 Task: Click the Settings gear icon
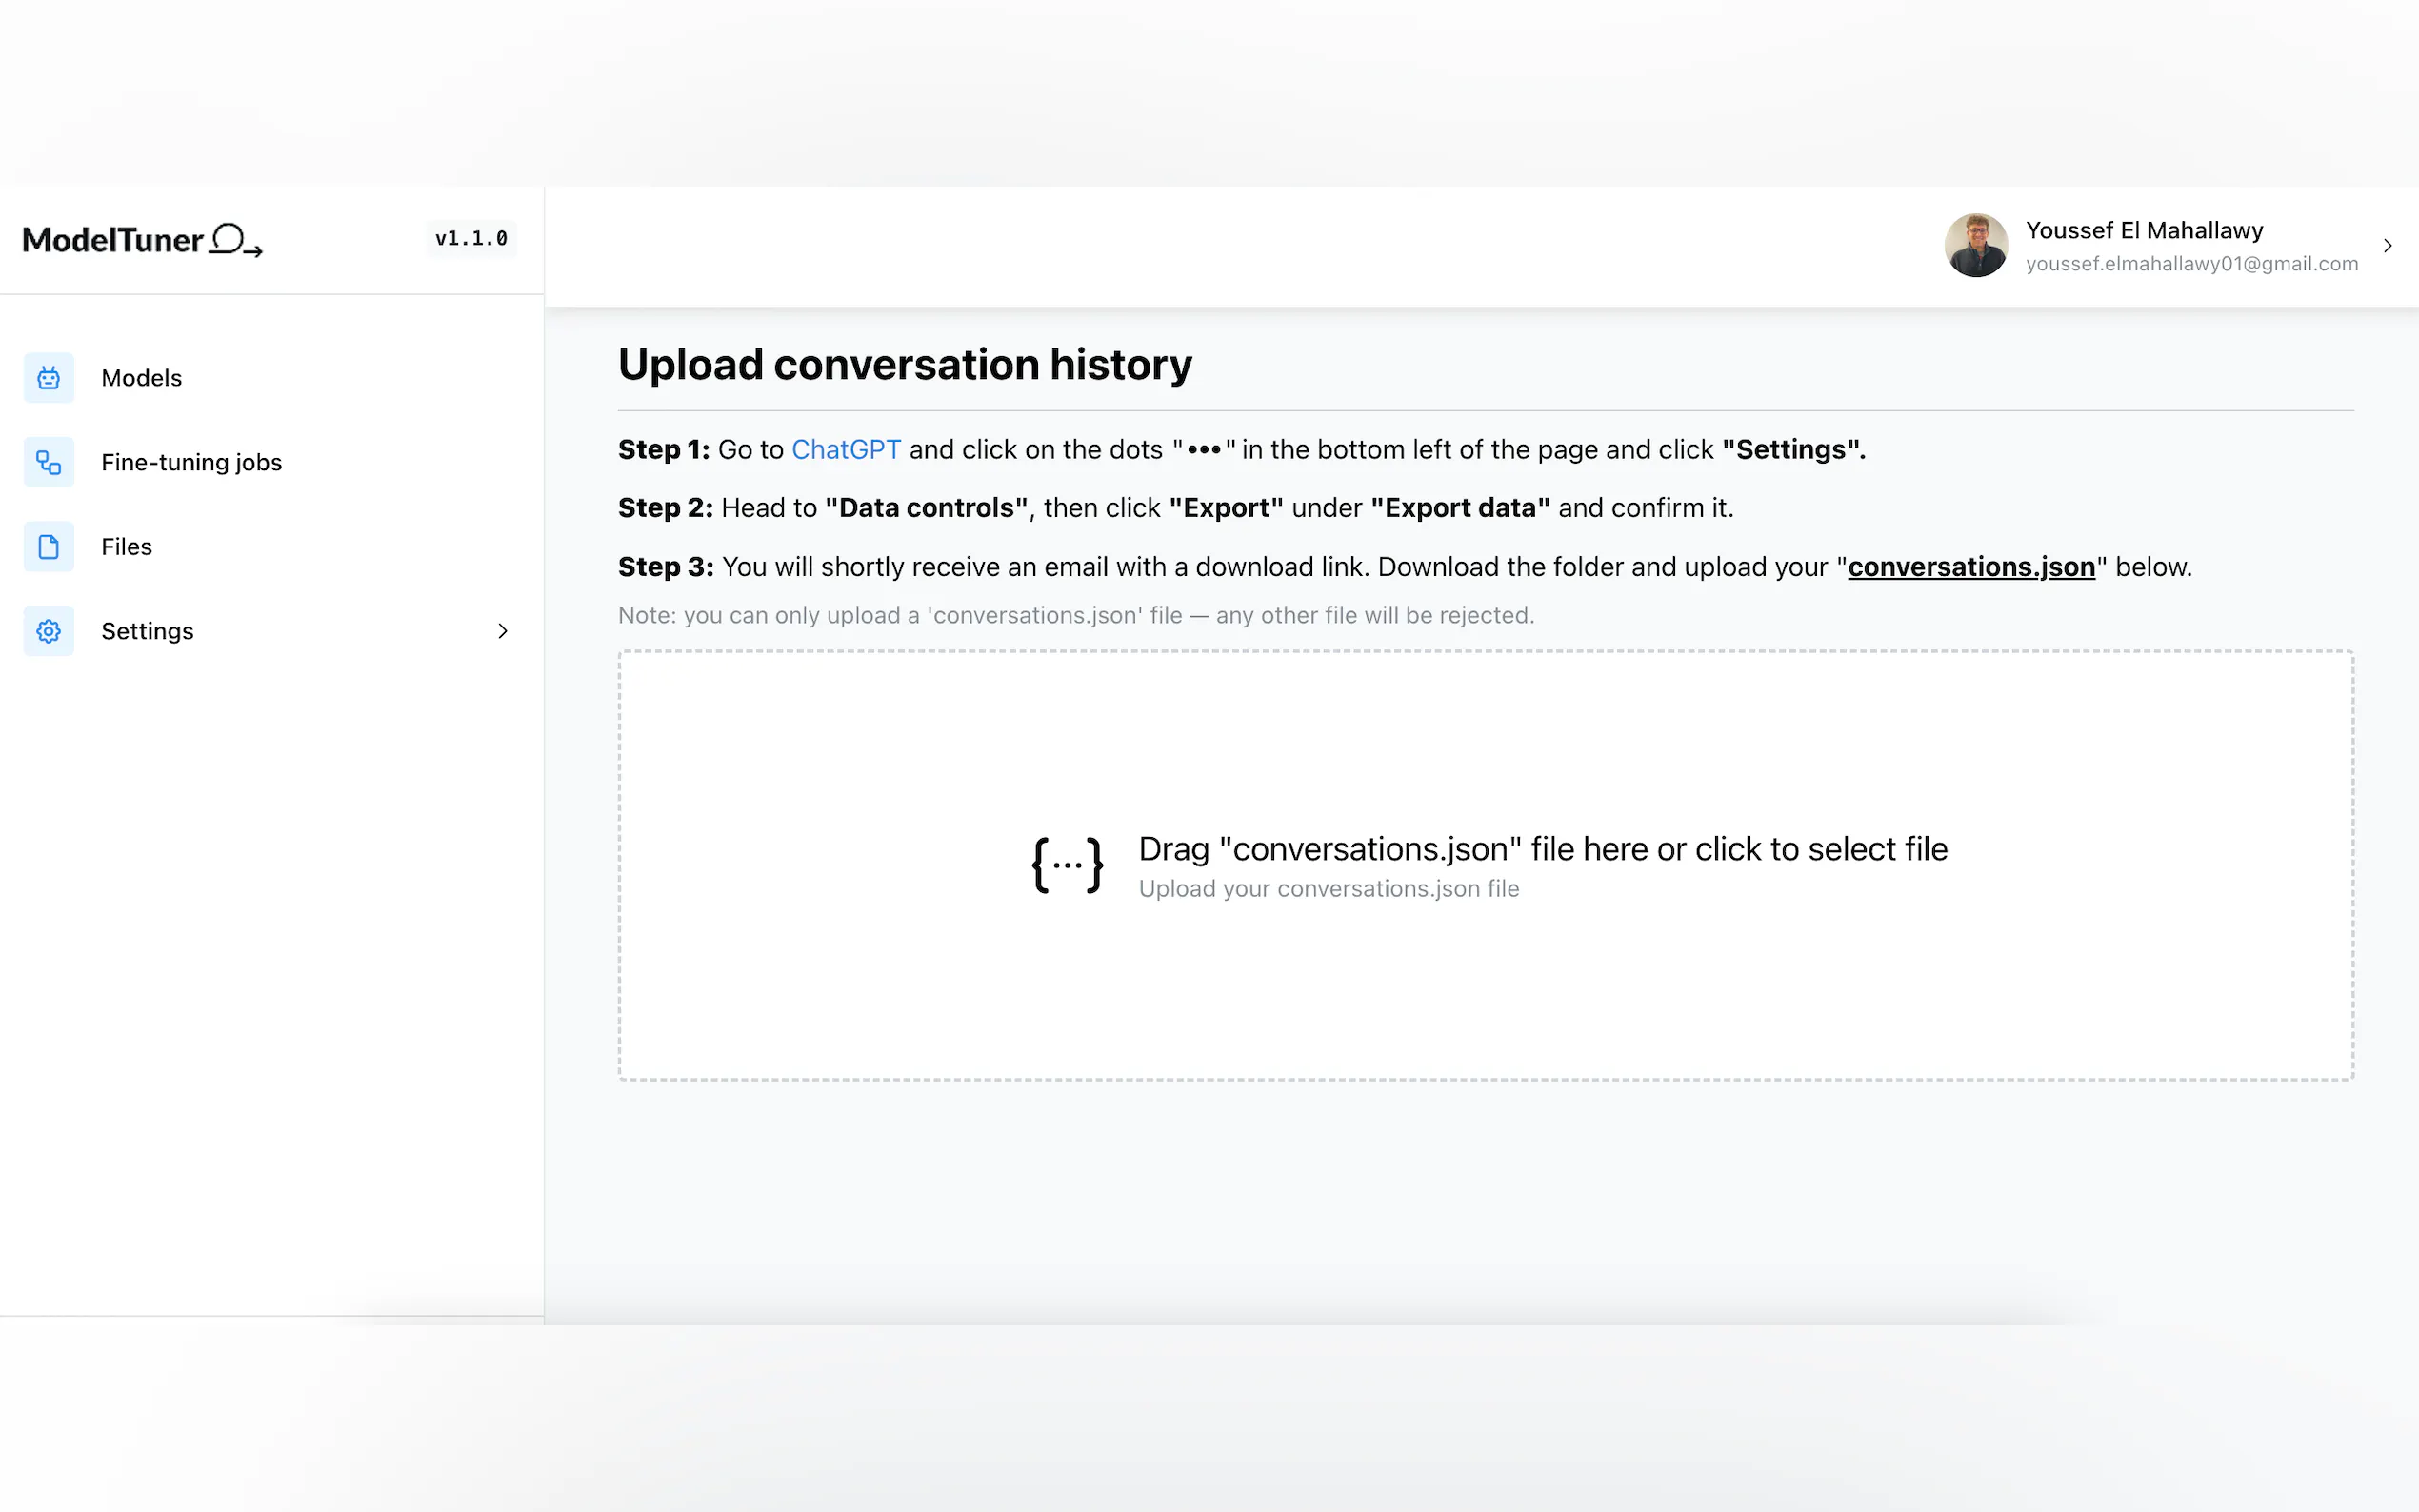[48, 631]
